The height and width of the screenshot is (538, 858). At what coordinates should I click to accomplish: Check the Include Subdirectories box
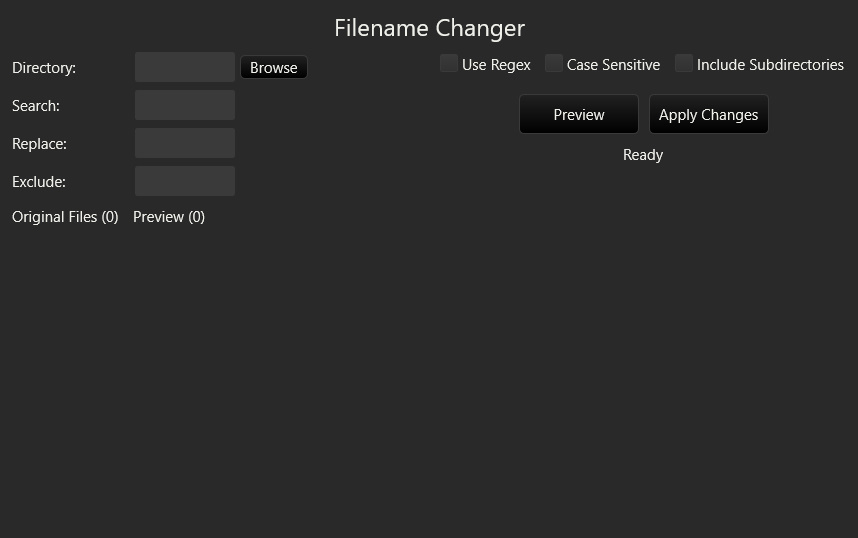click(684, 64)
